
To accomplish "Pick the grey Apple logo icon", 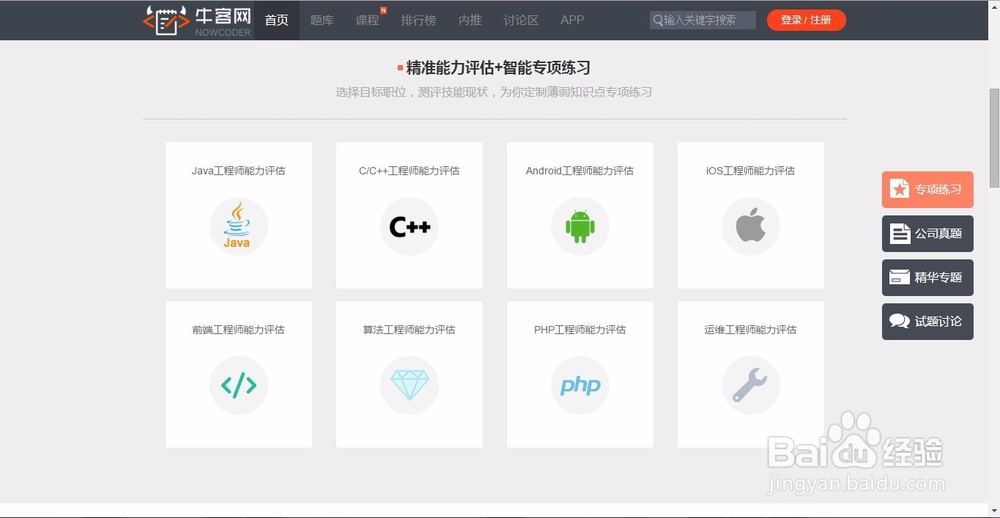I will click(x=751, y=225).
